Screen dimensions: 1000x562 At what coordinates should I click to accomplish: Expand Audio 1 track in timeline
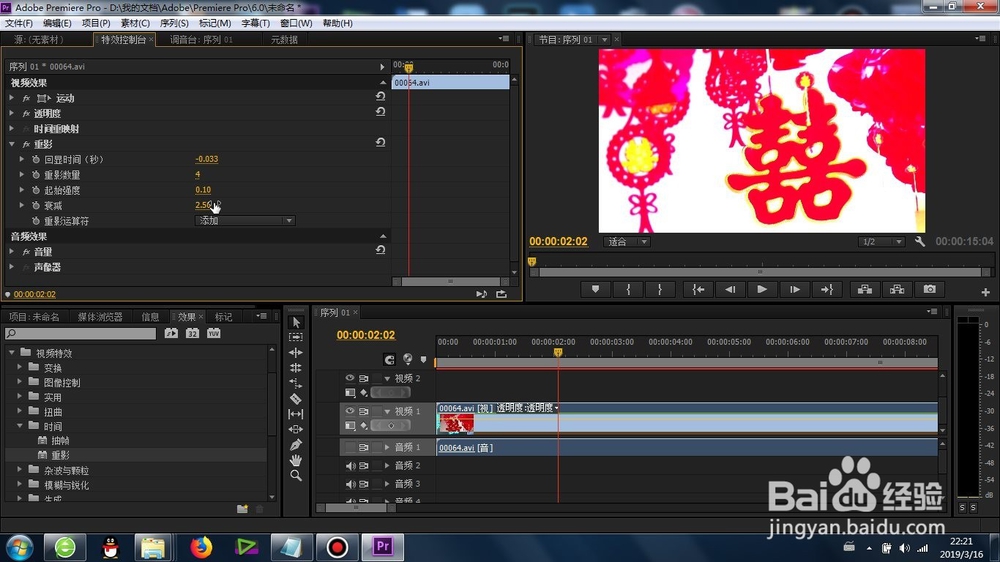[x=386, y=447]
